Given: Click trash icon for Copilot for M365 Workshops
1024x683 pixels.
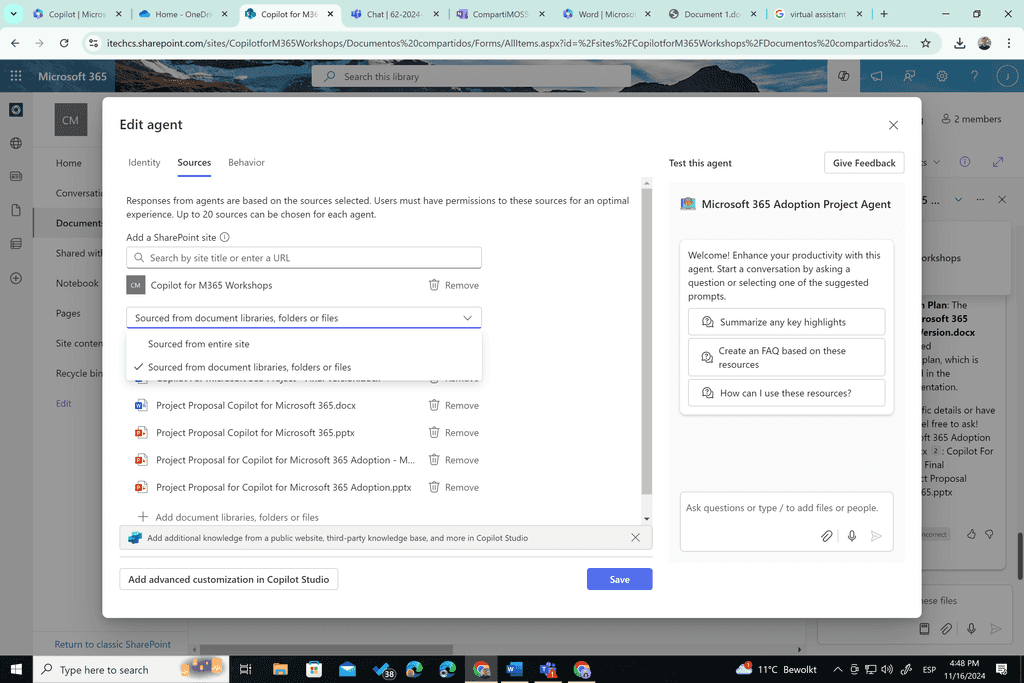Looking at the screenshot, I should click(434, 285).
